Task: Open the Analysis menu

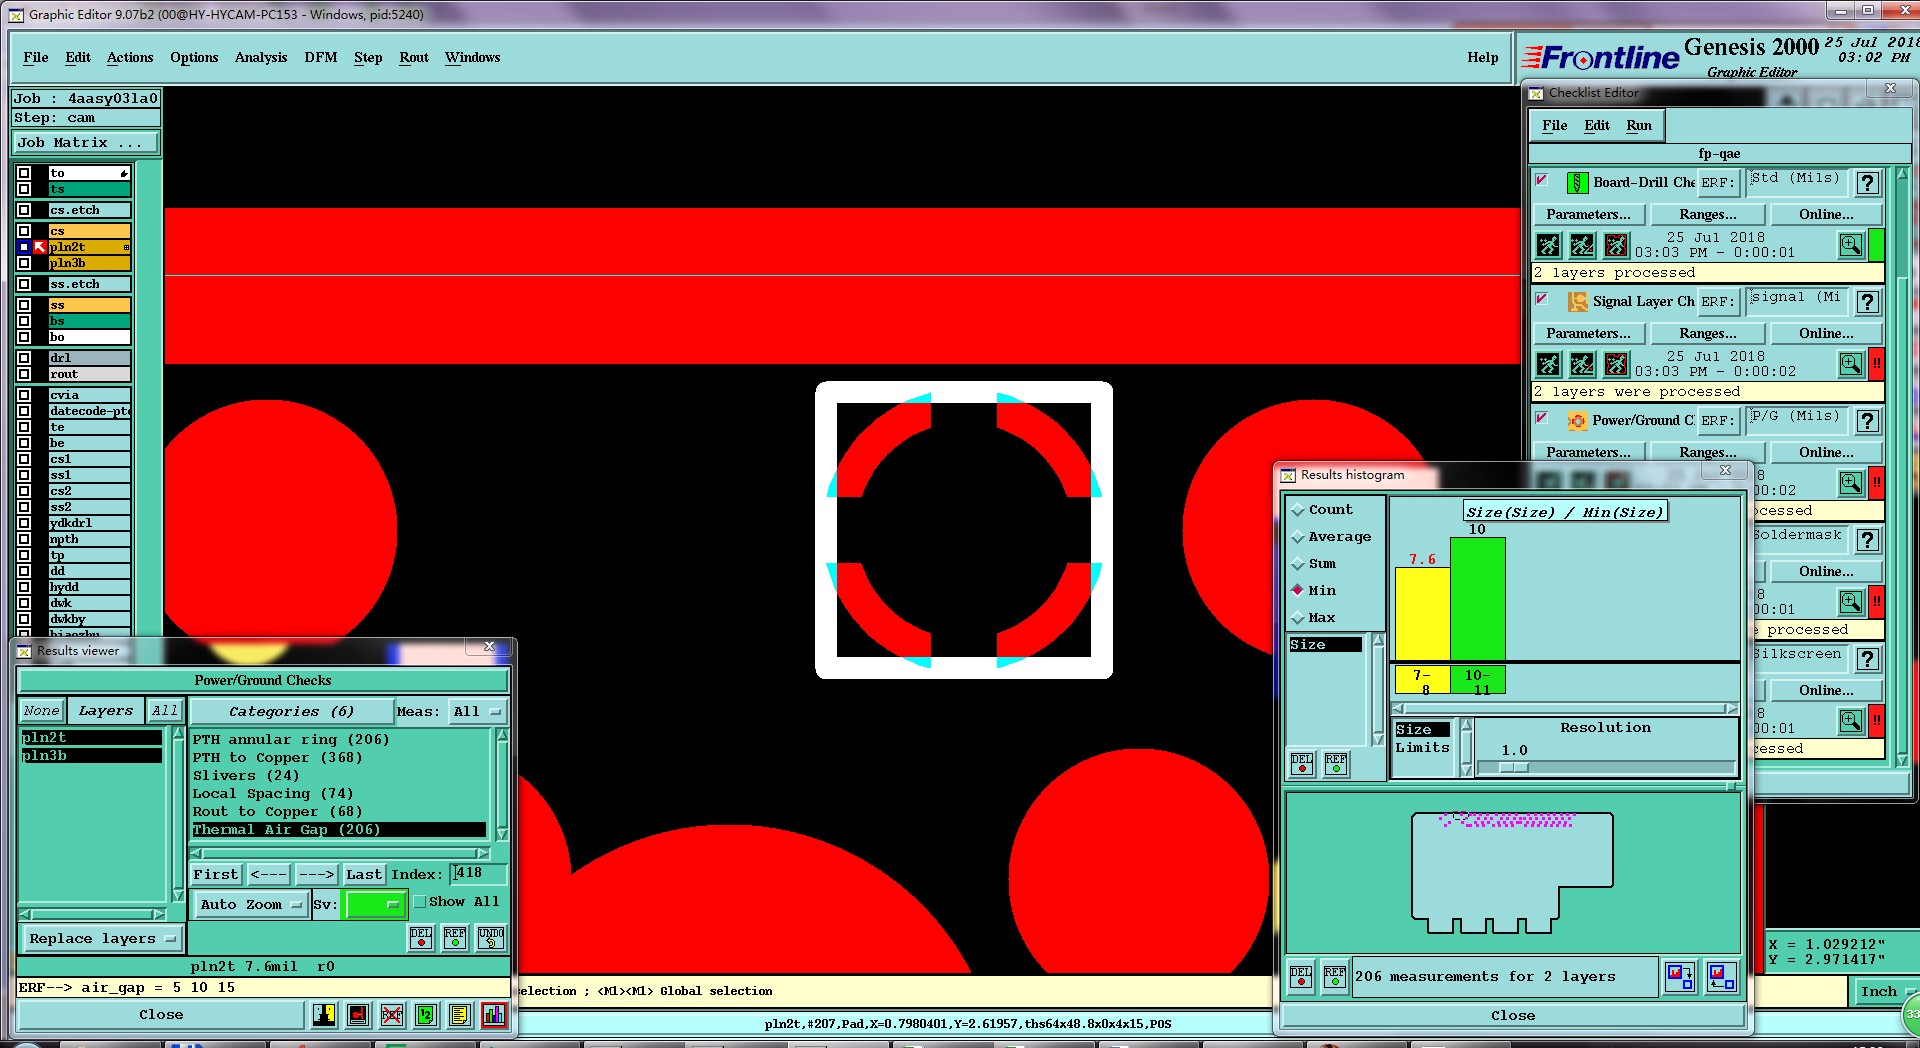Action: (x=261, y=58)
